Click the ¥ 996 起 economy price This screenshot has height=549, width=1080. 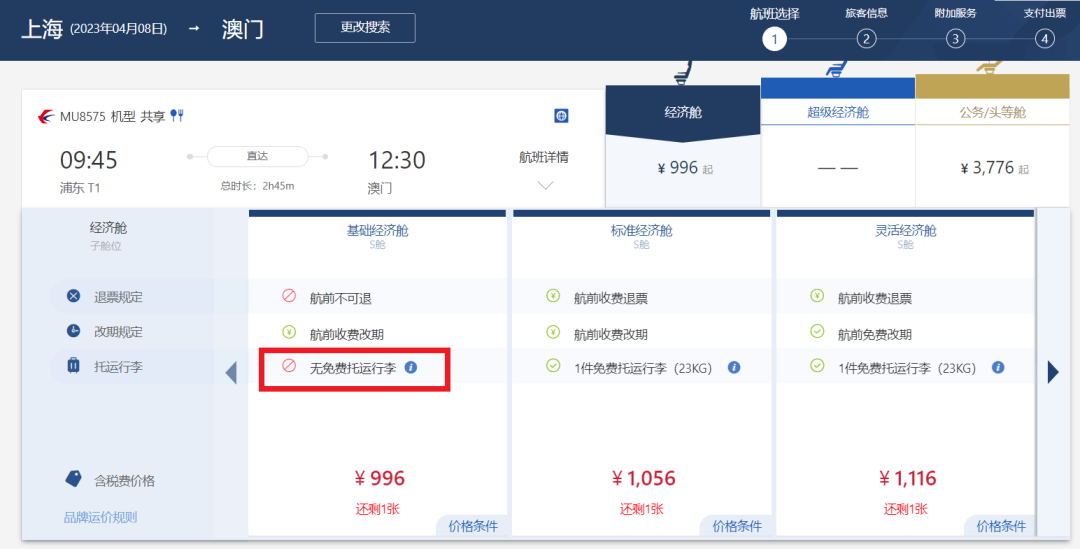pos(685,168)
